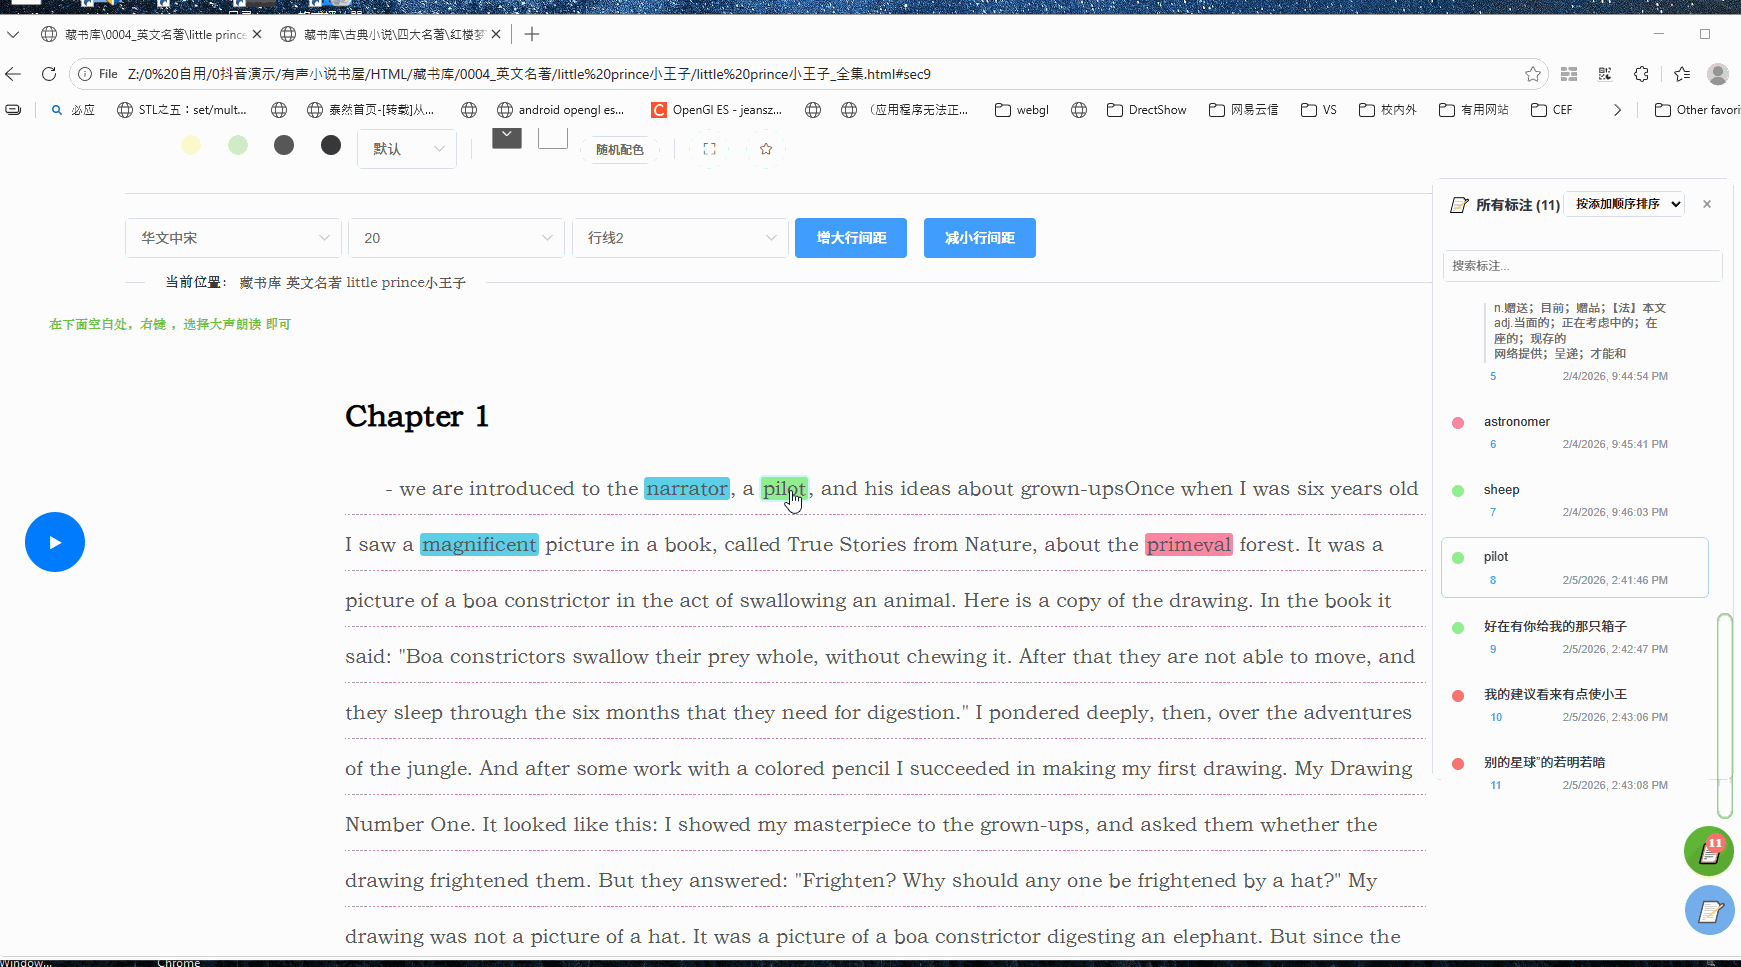
Task: Select the pilot annotation entry in panel
Action: [x=1575, y=568]
